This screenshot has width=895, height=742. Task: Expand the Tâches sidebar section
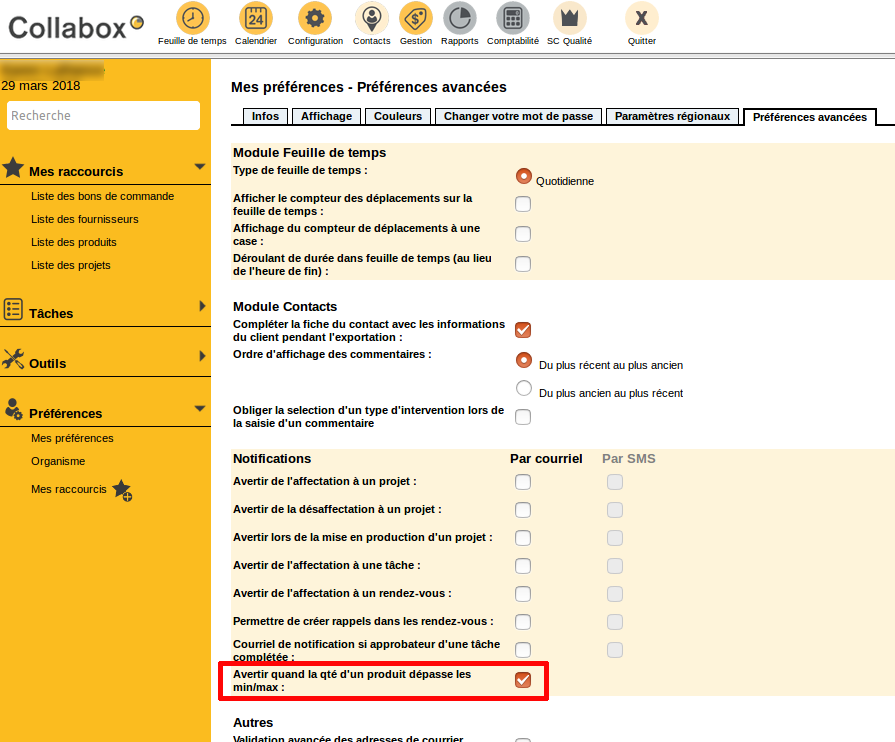click(x=201, y=307)
